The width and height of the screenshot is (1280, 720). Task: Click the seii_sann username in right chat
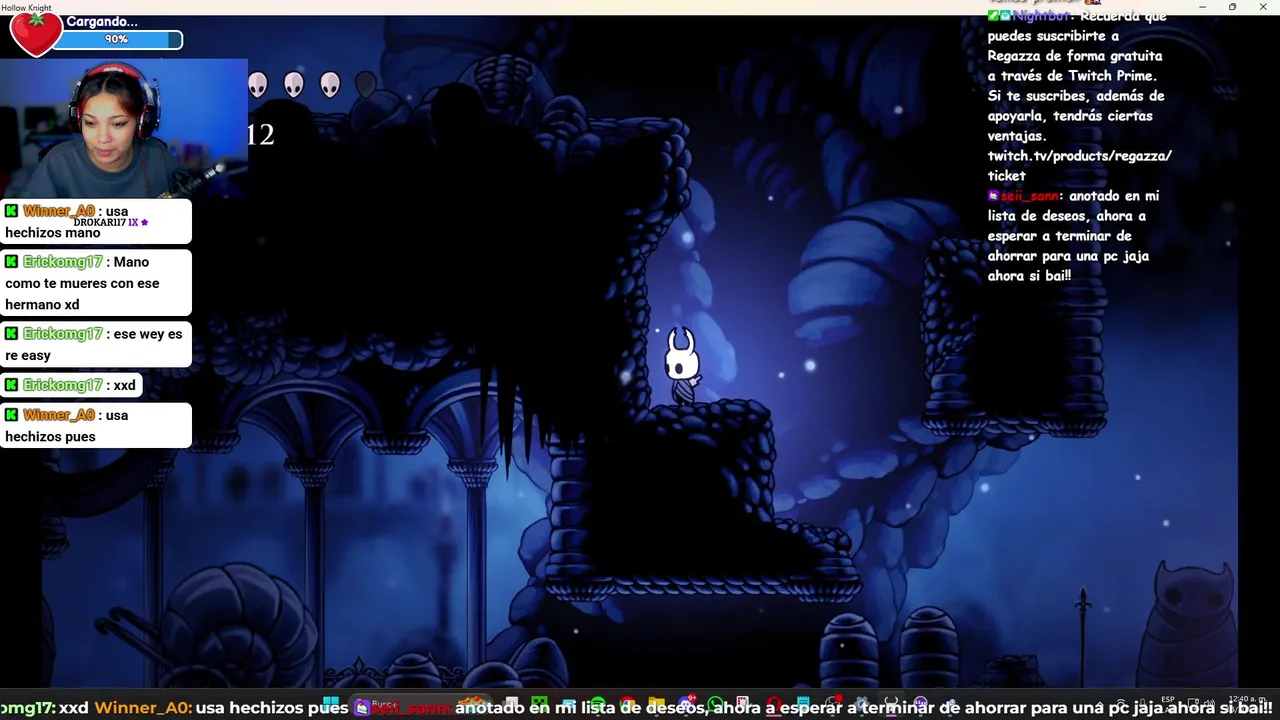1029,196
